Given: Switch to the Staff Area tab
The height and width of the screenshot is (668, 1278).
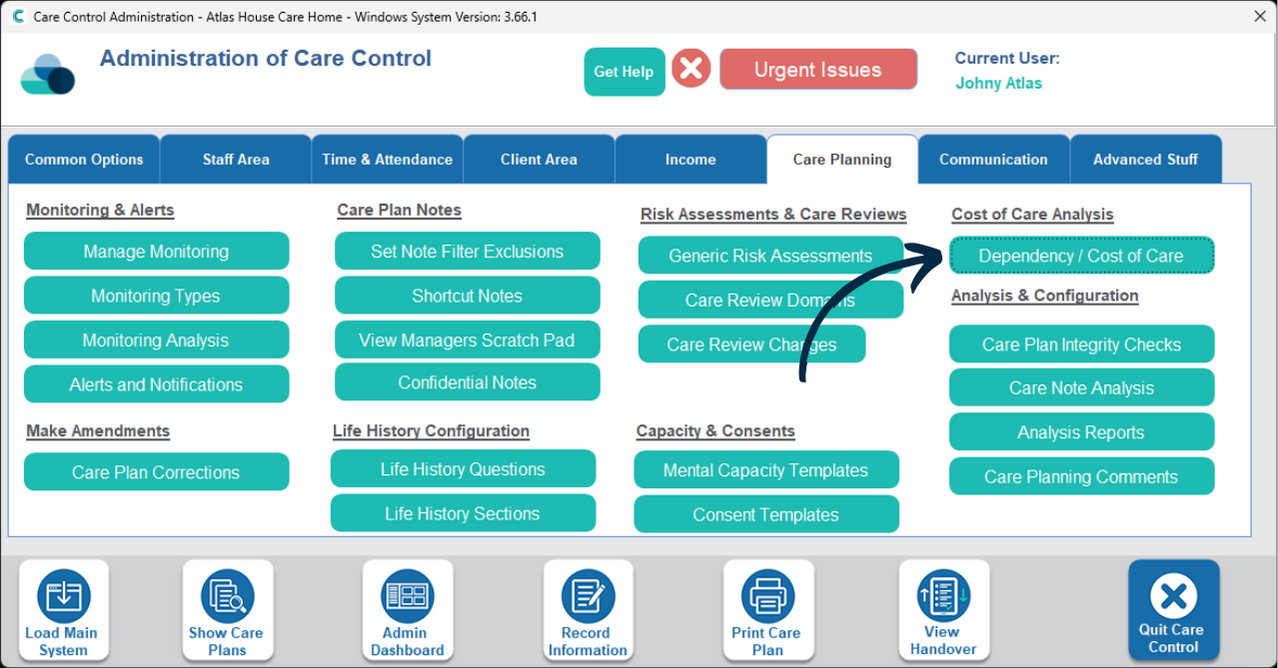Looking at the screenshot, I should tap(235, 159).
